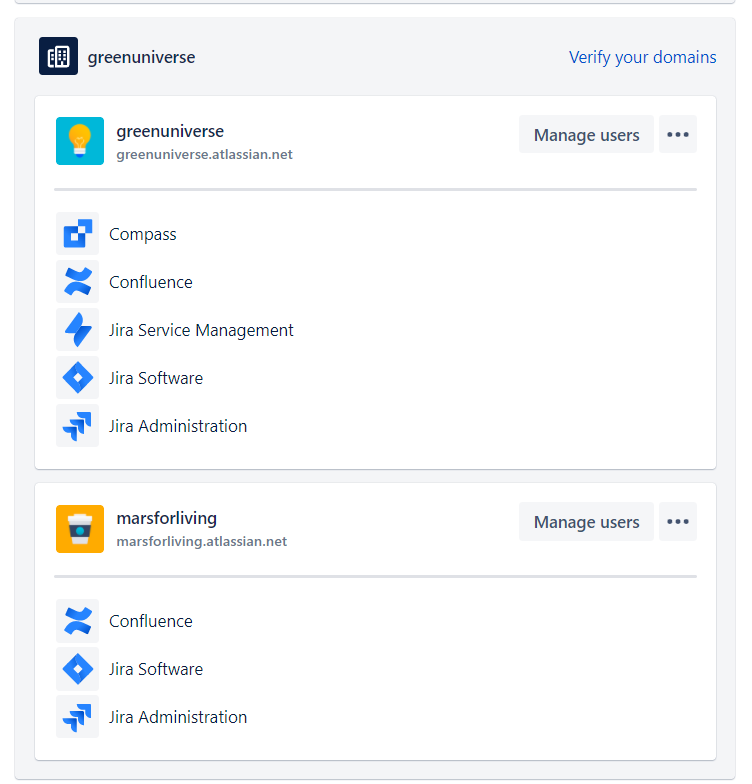Click the marsforliving.atlassian.net URL text
Viewport: 752px width, 784px height.
point(202,542)
